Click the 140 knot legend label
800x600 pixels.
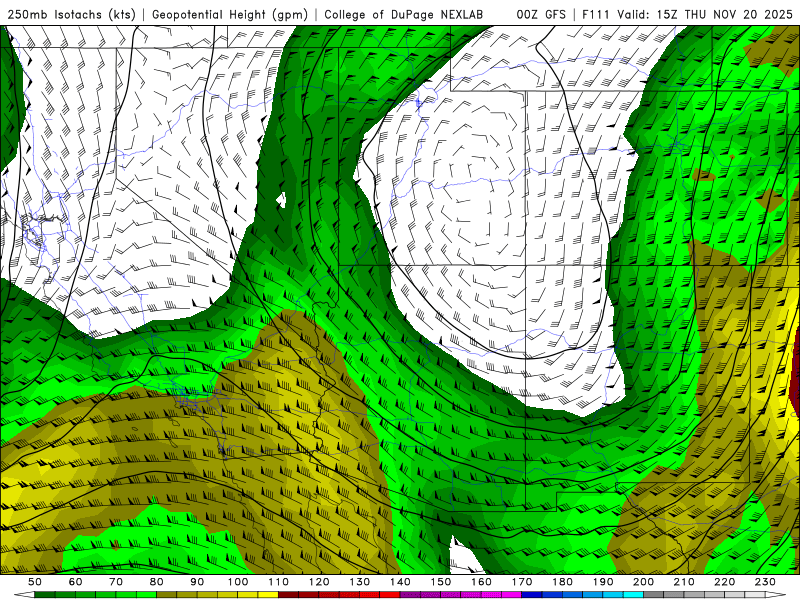tap(400, 582)
